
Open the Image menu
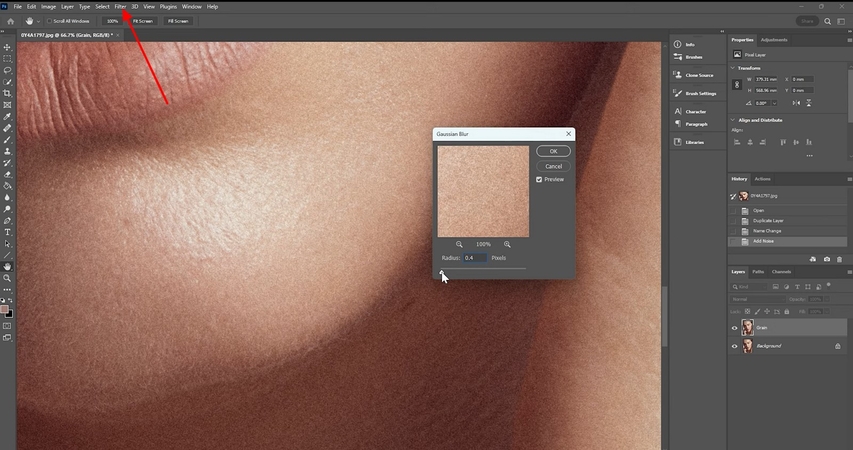pyautogui.click(x=48, y=7)
